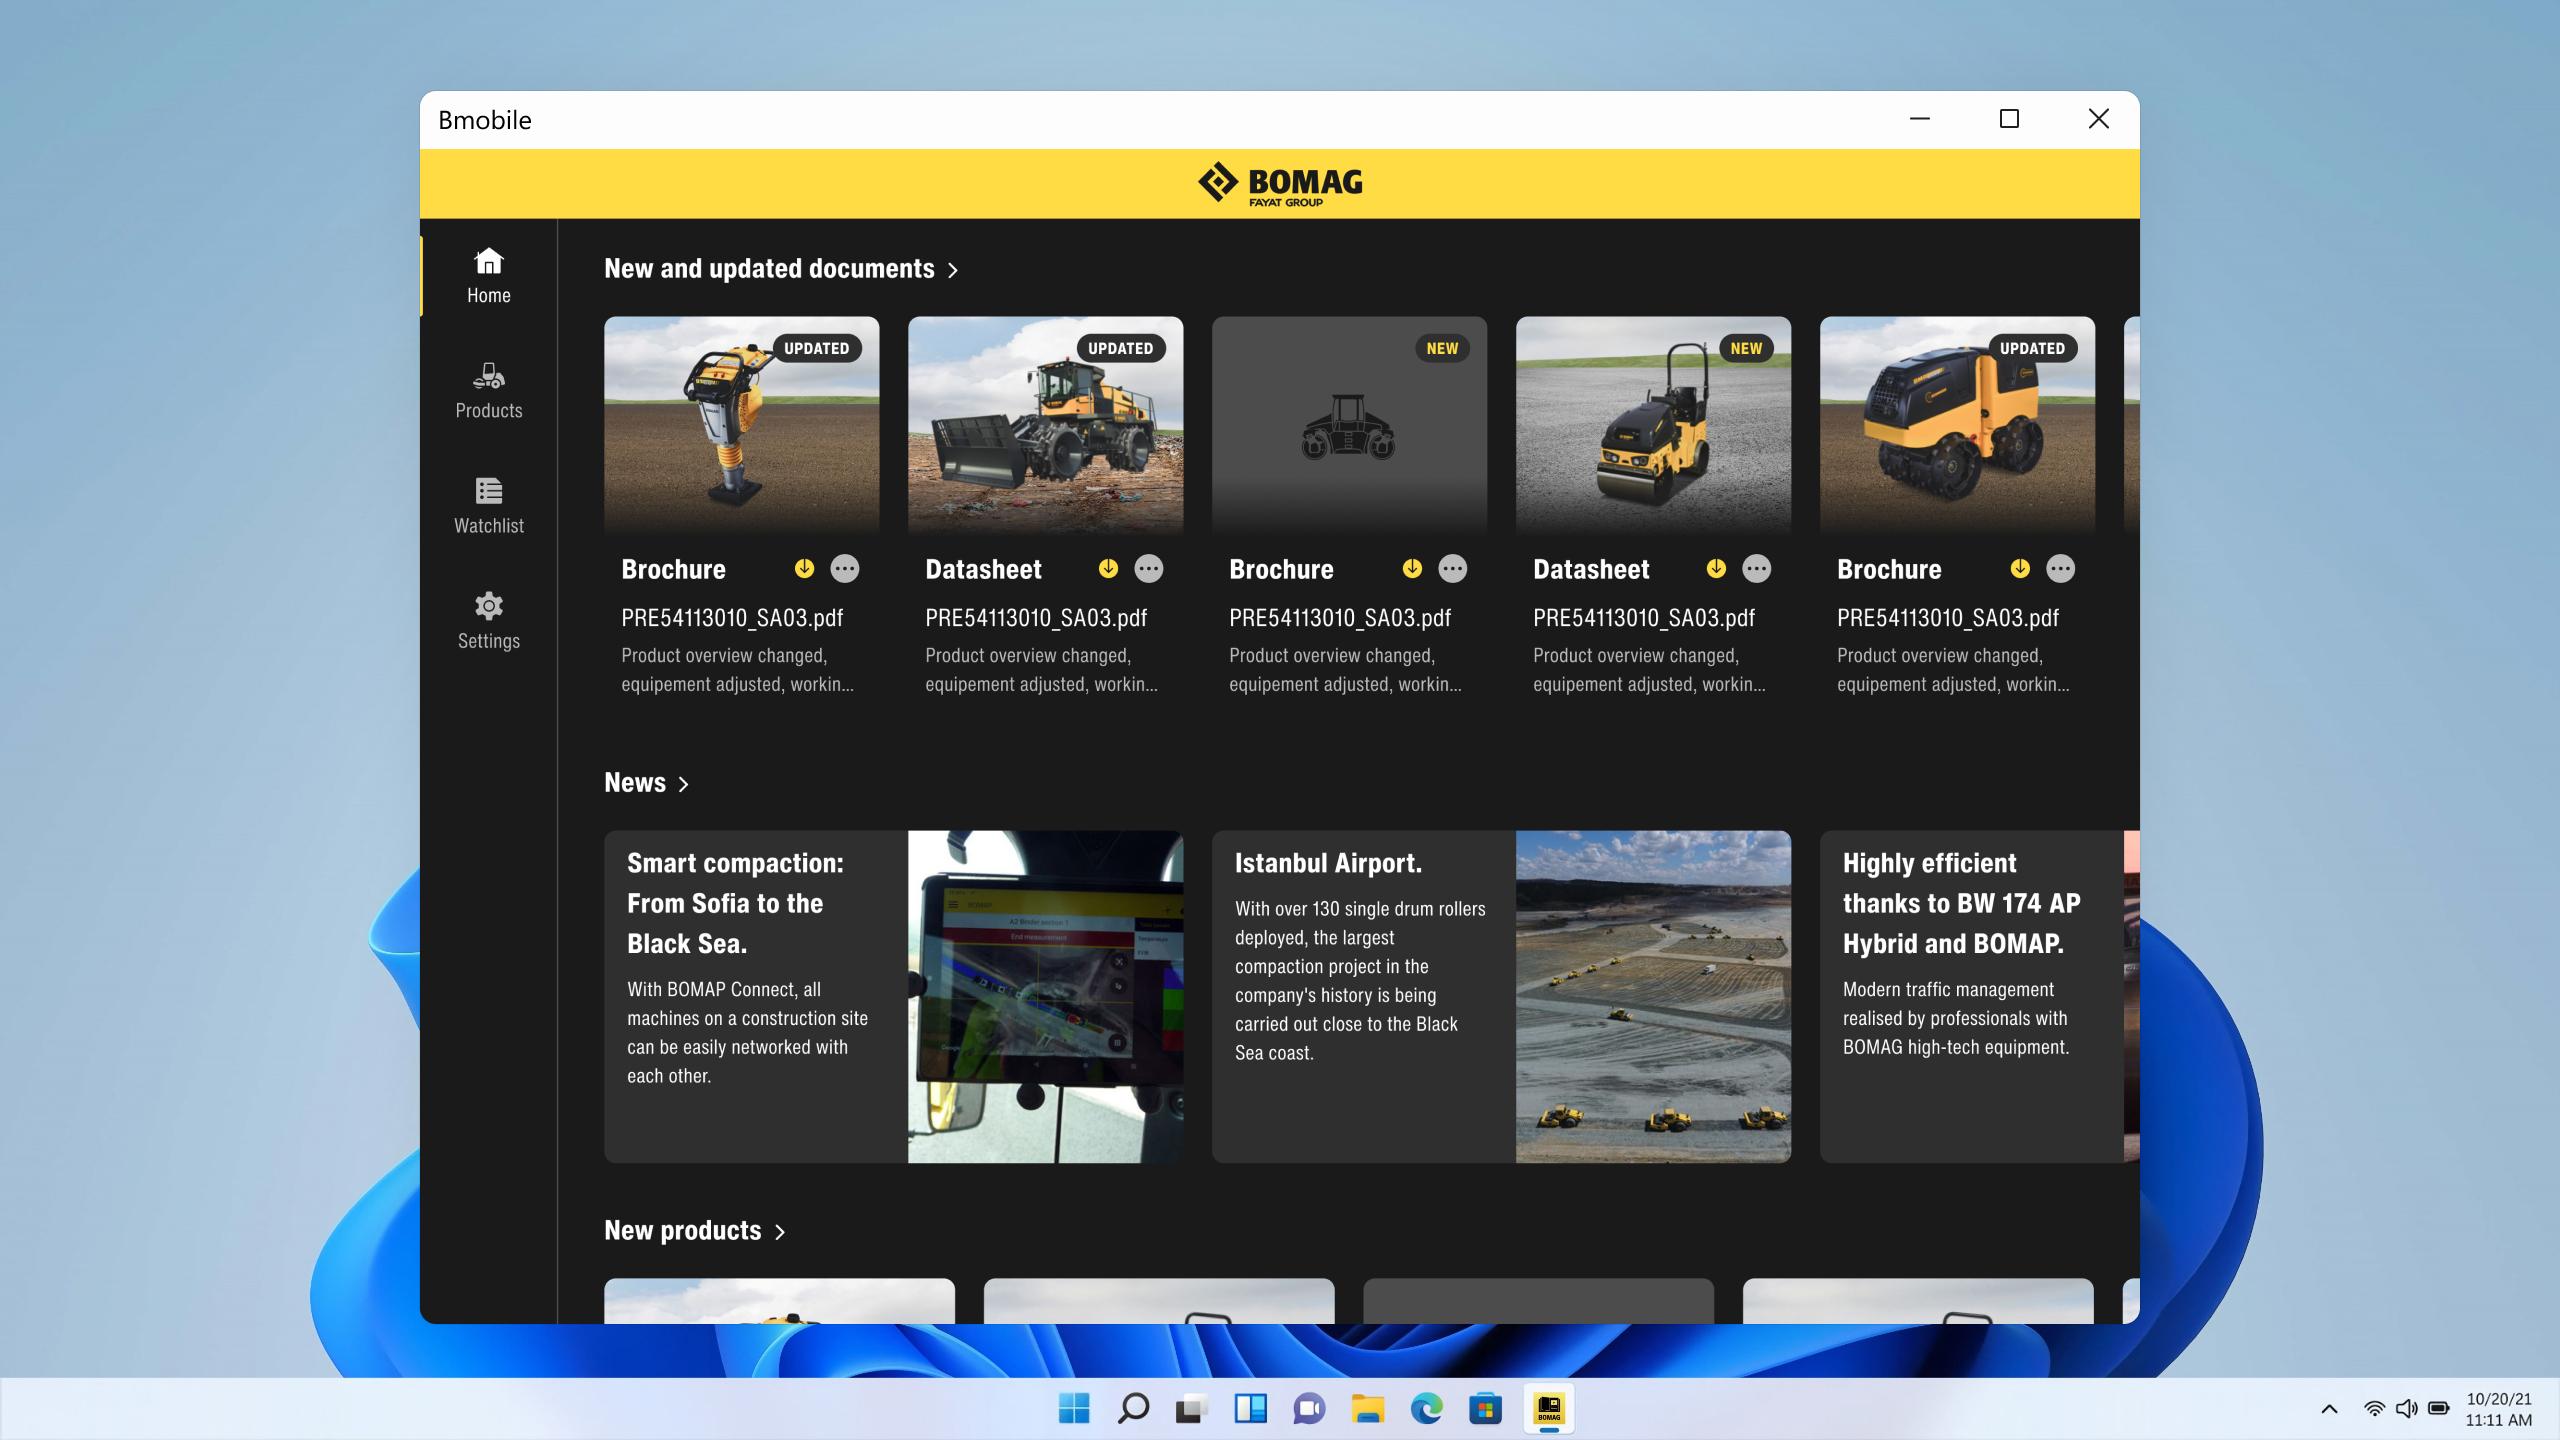The width and height of the screenshot is (2560, 1440).
Task: Open volume control in system tray
Action: 2406,1409
